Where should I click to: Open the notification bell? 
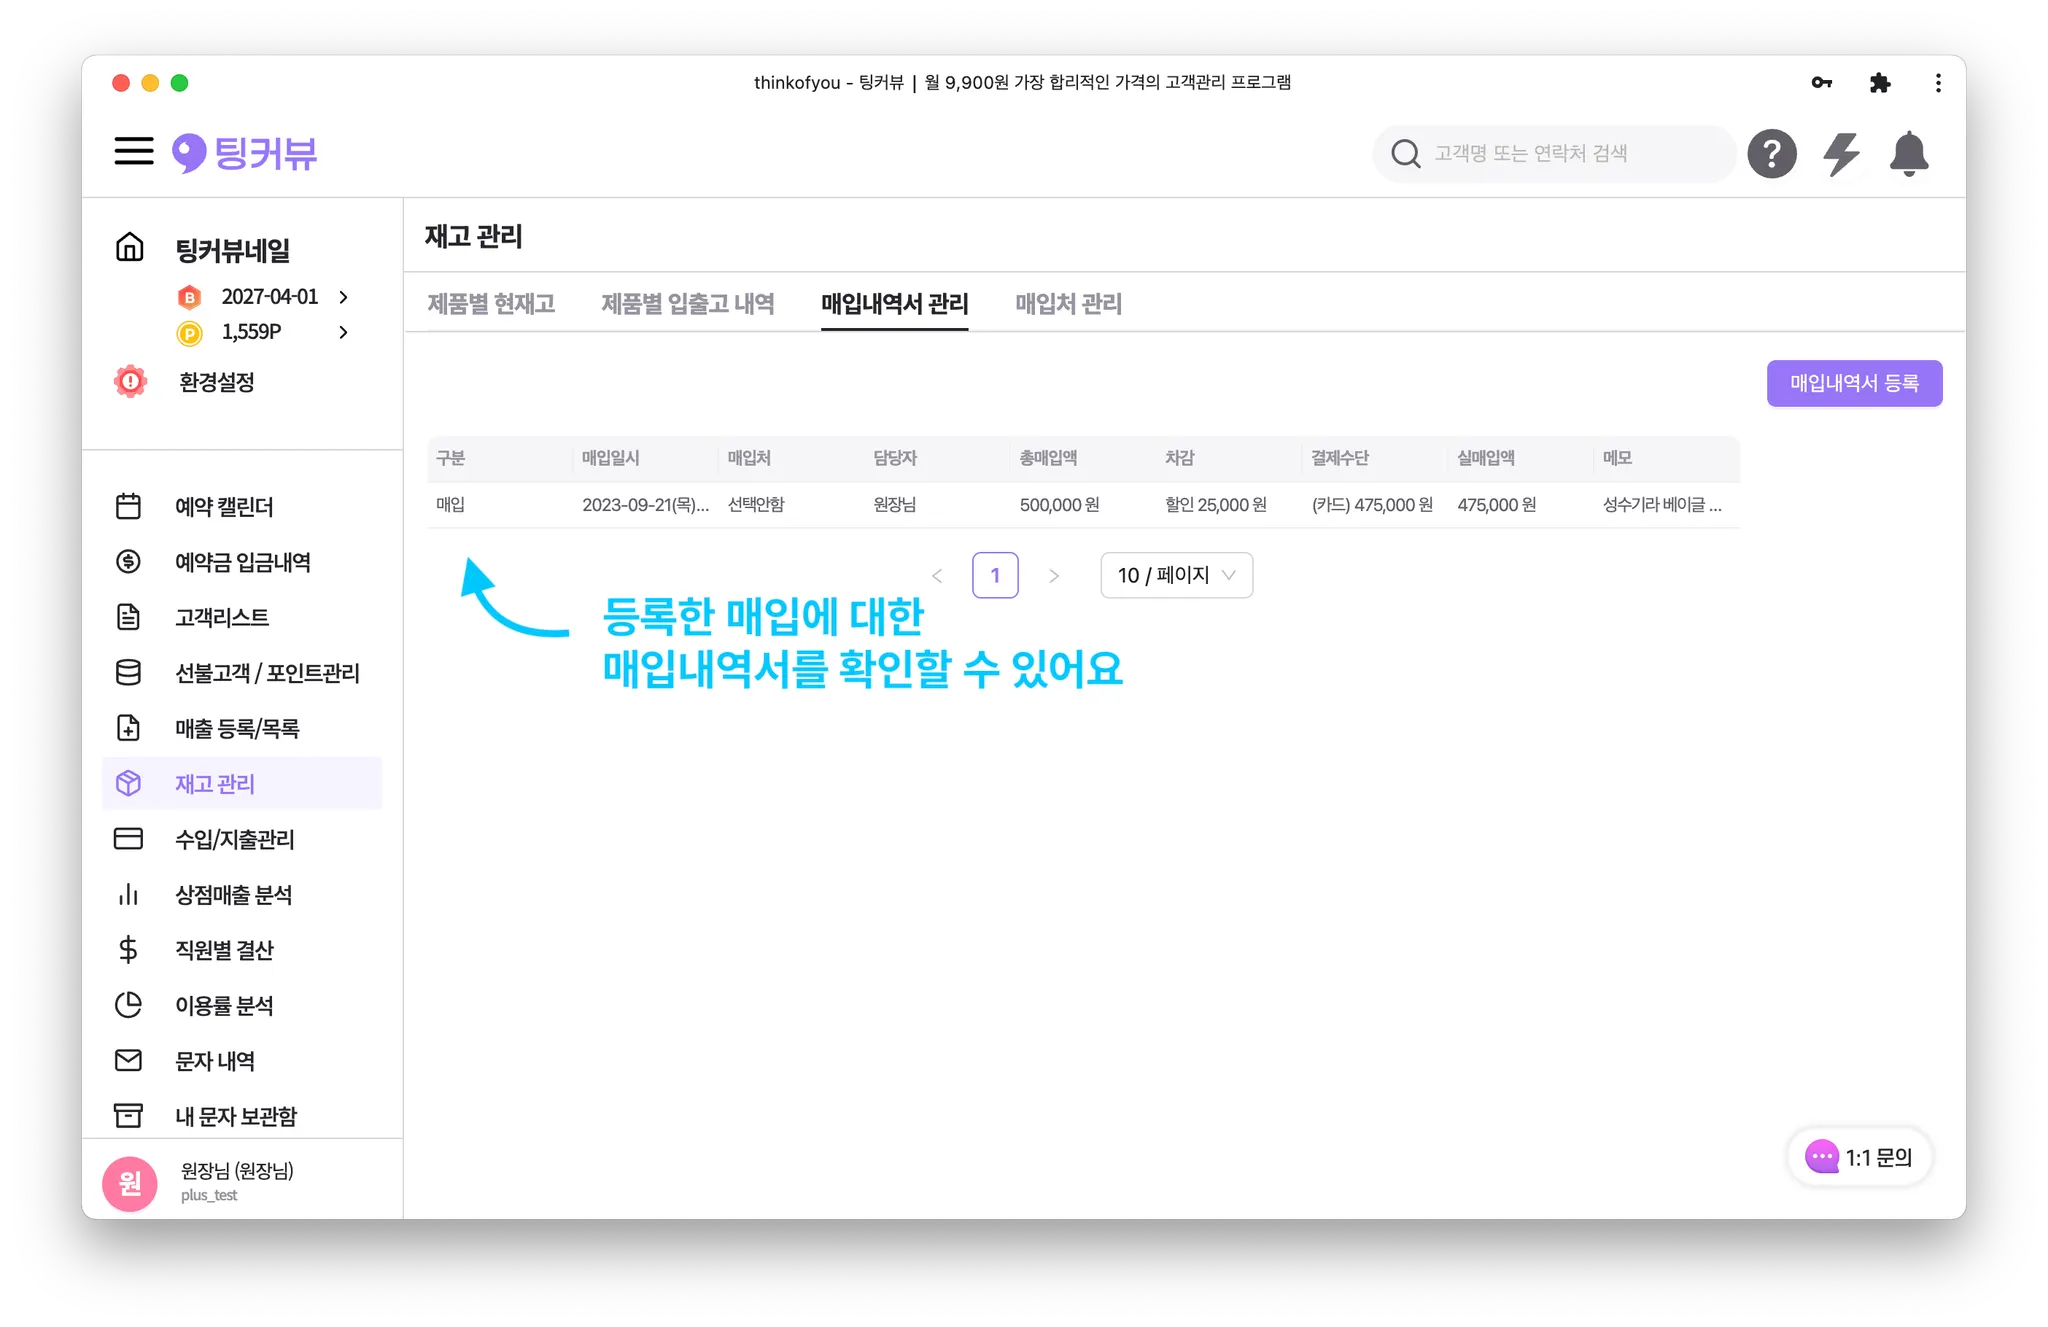click(1908, 154)
